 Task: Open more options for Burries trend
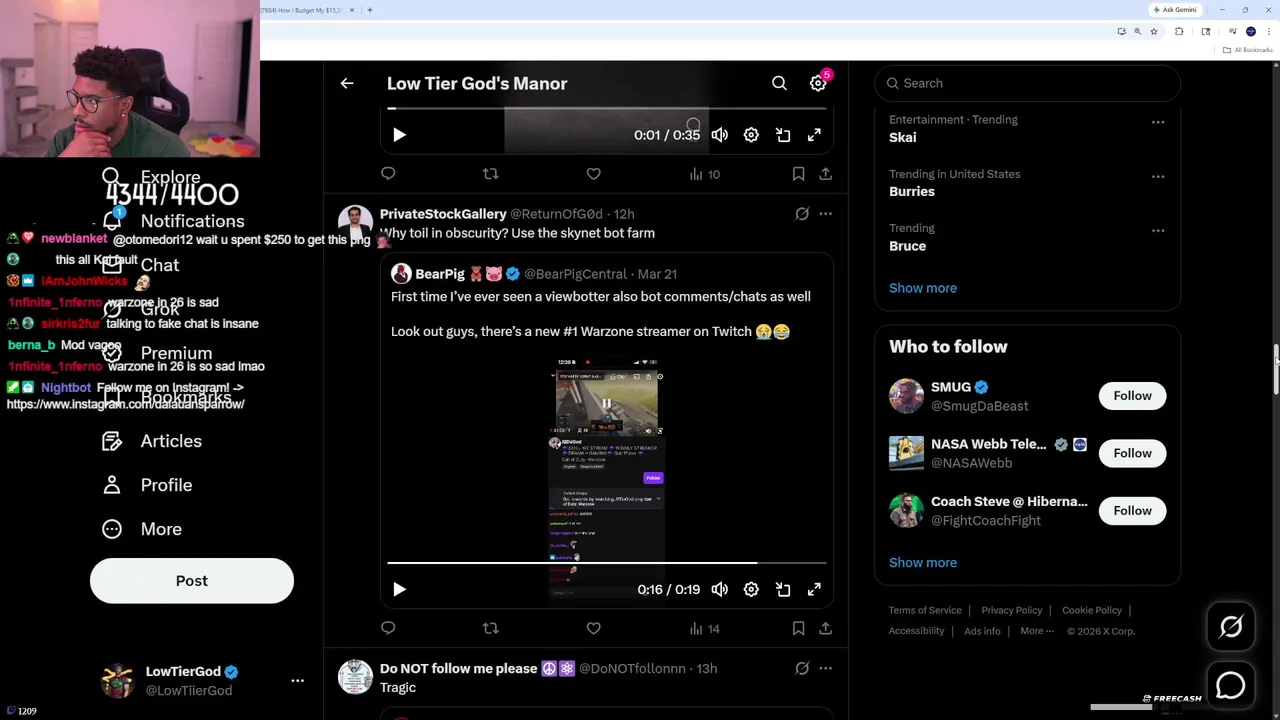pos(1158,176)
